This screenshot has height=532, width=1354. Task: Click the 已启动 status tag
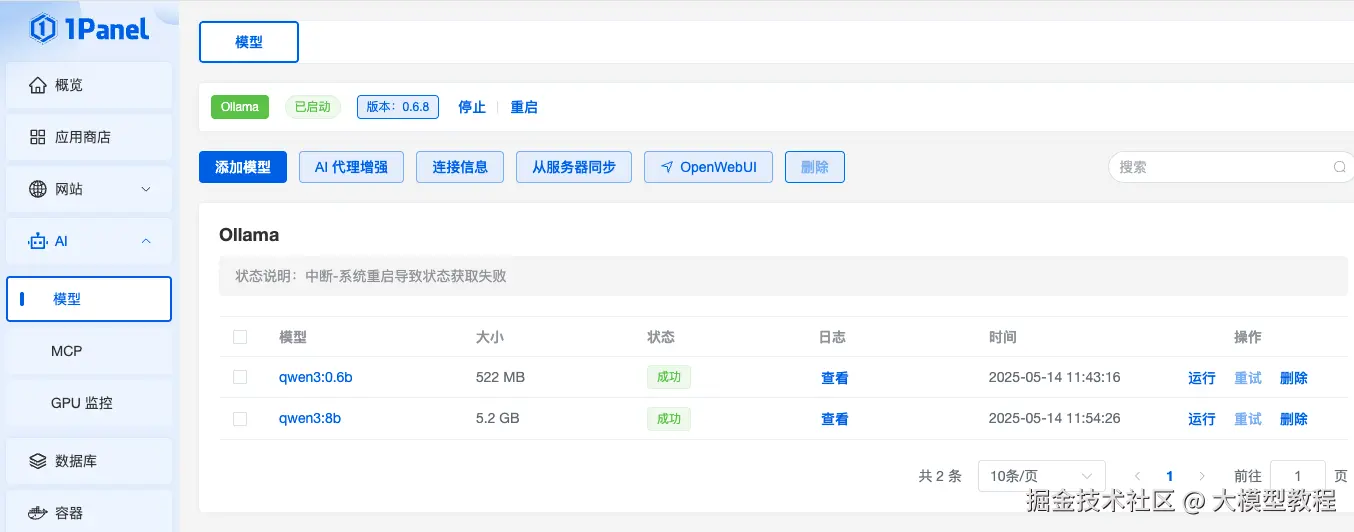(x=313, y=107)
